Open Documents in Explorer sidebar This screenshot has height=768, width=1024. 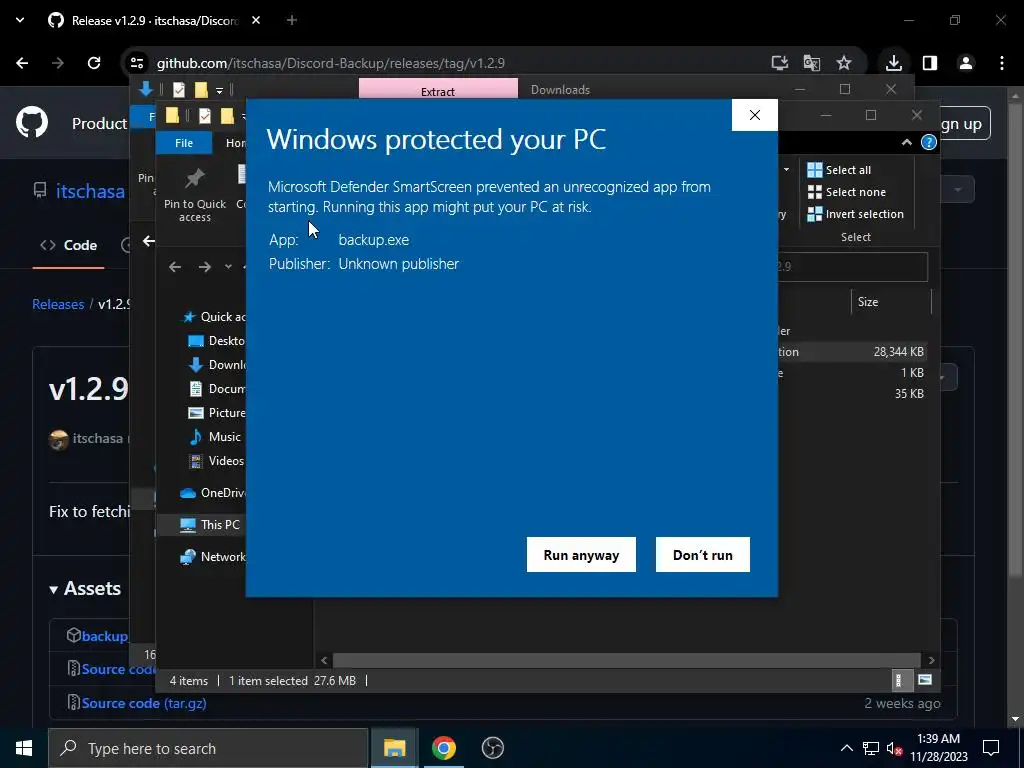click(216, 389)
